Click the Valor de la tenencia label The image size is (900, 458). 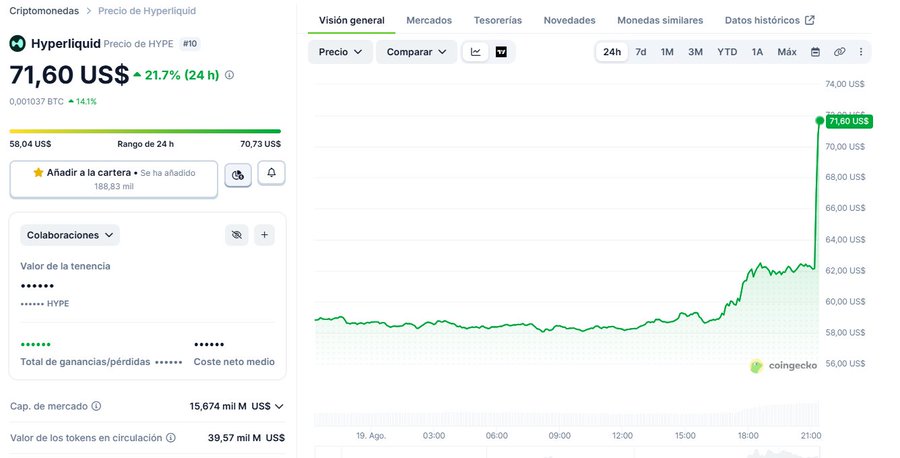65,266
